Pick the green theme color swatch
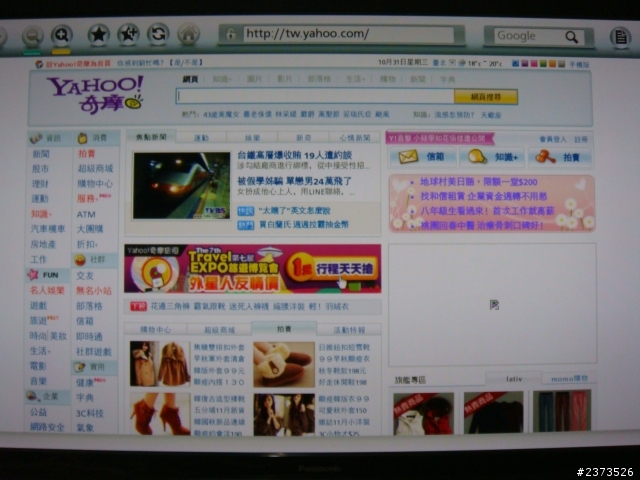This screenshot has width=640, height=480. point(543,64)
